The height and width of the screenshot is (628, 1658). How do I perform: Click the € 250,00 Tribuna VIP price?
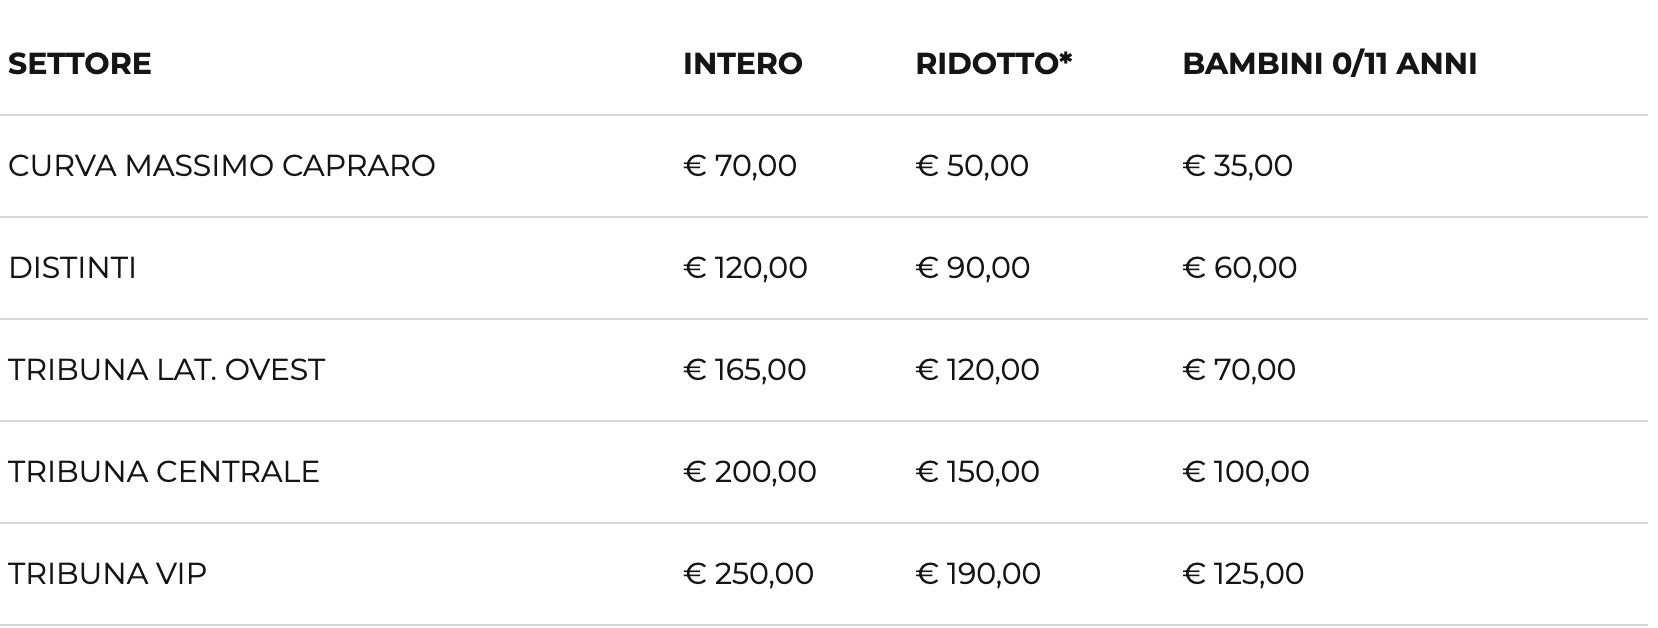(x=748, y=574)
